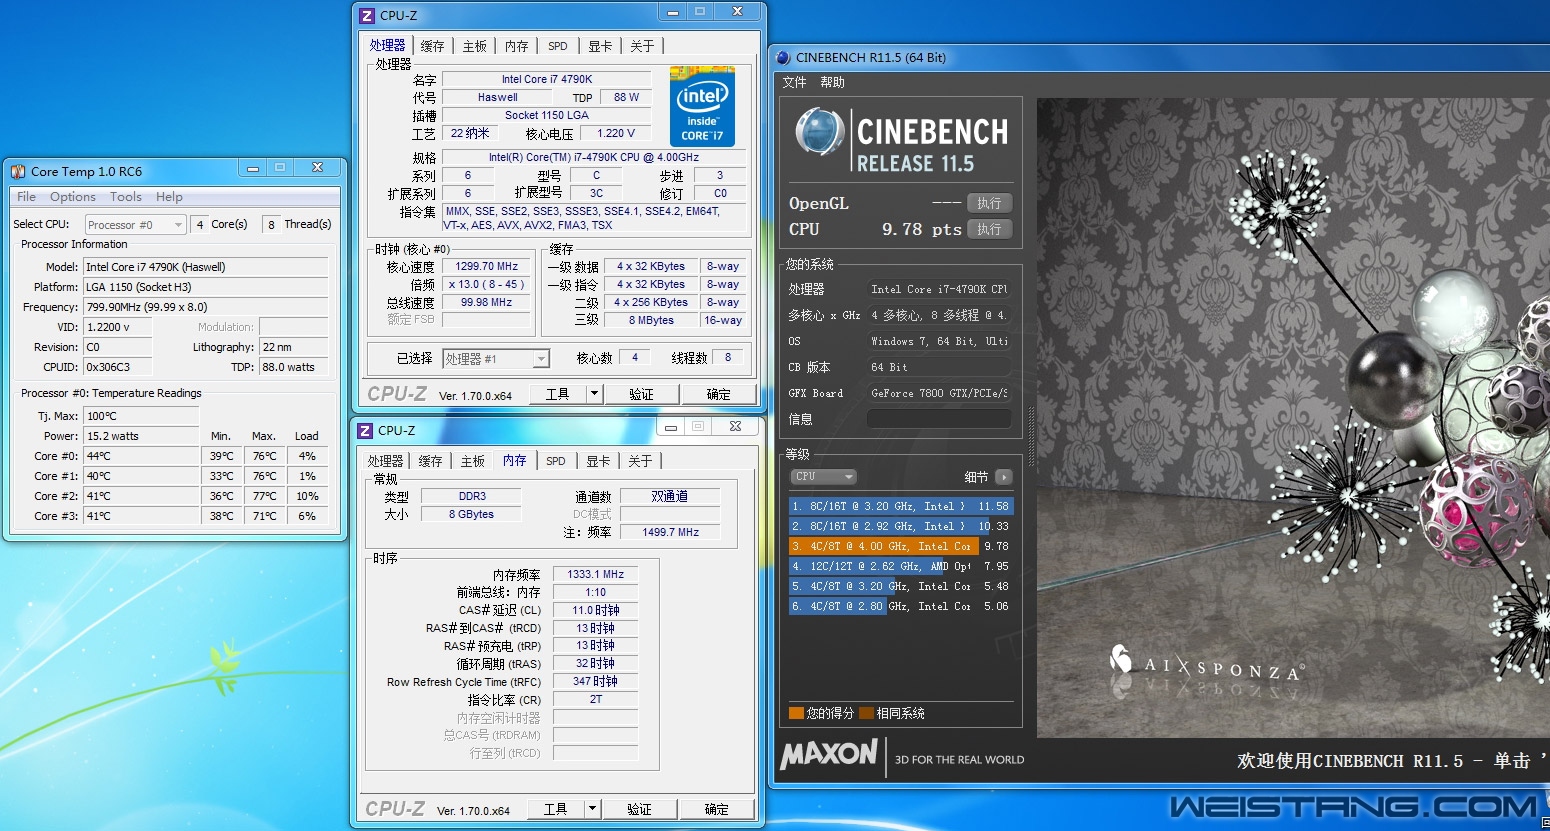
Task: Select ranking row 2 with score 10.33
Action: [901, 526]
